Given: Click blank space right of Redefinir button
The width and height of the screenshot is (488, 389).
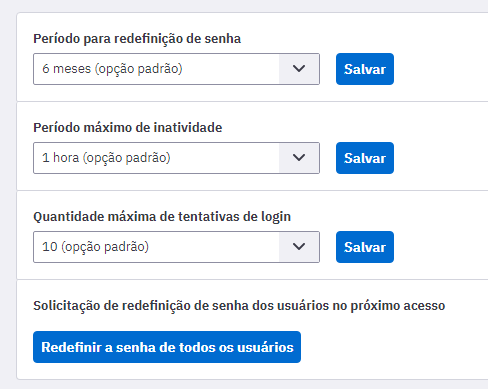Looking at the screenshot, I should pos(393,347).
